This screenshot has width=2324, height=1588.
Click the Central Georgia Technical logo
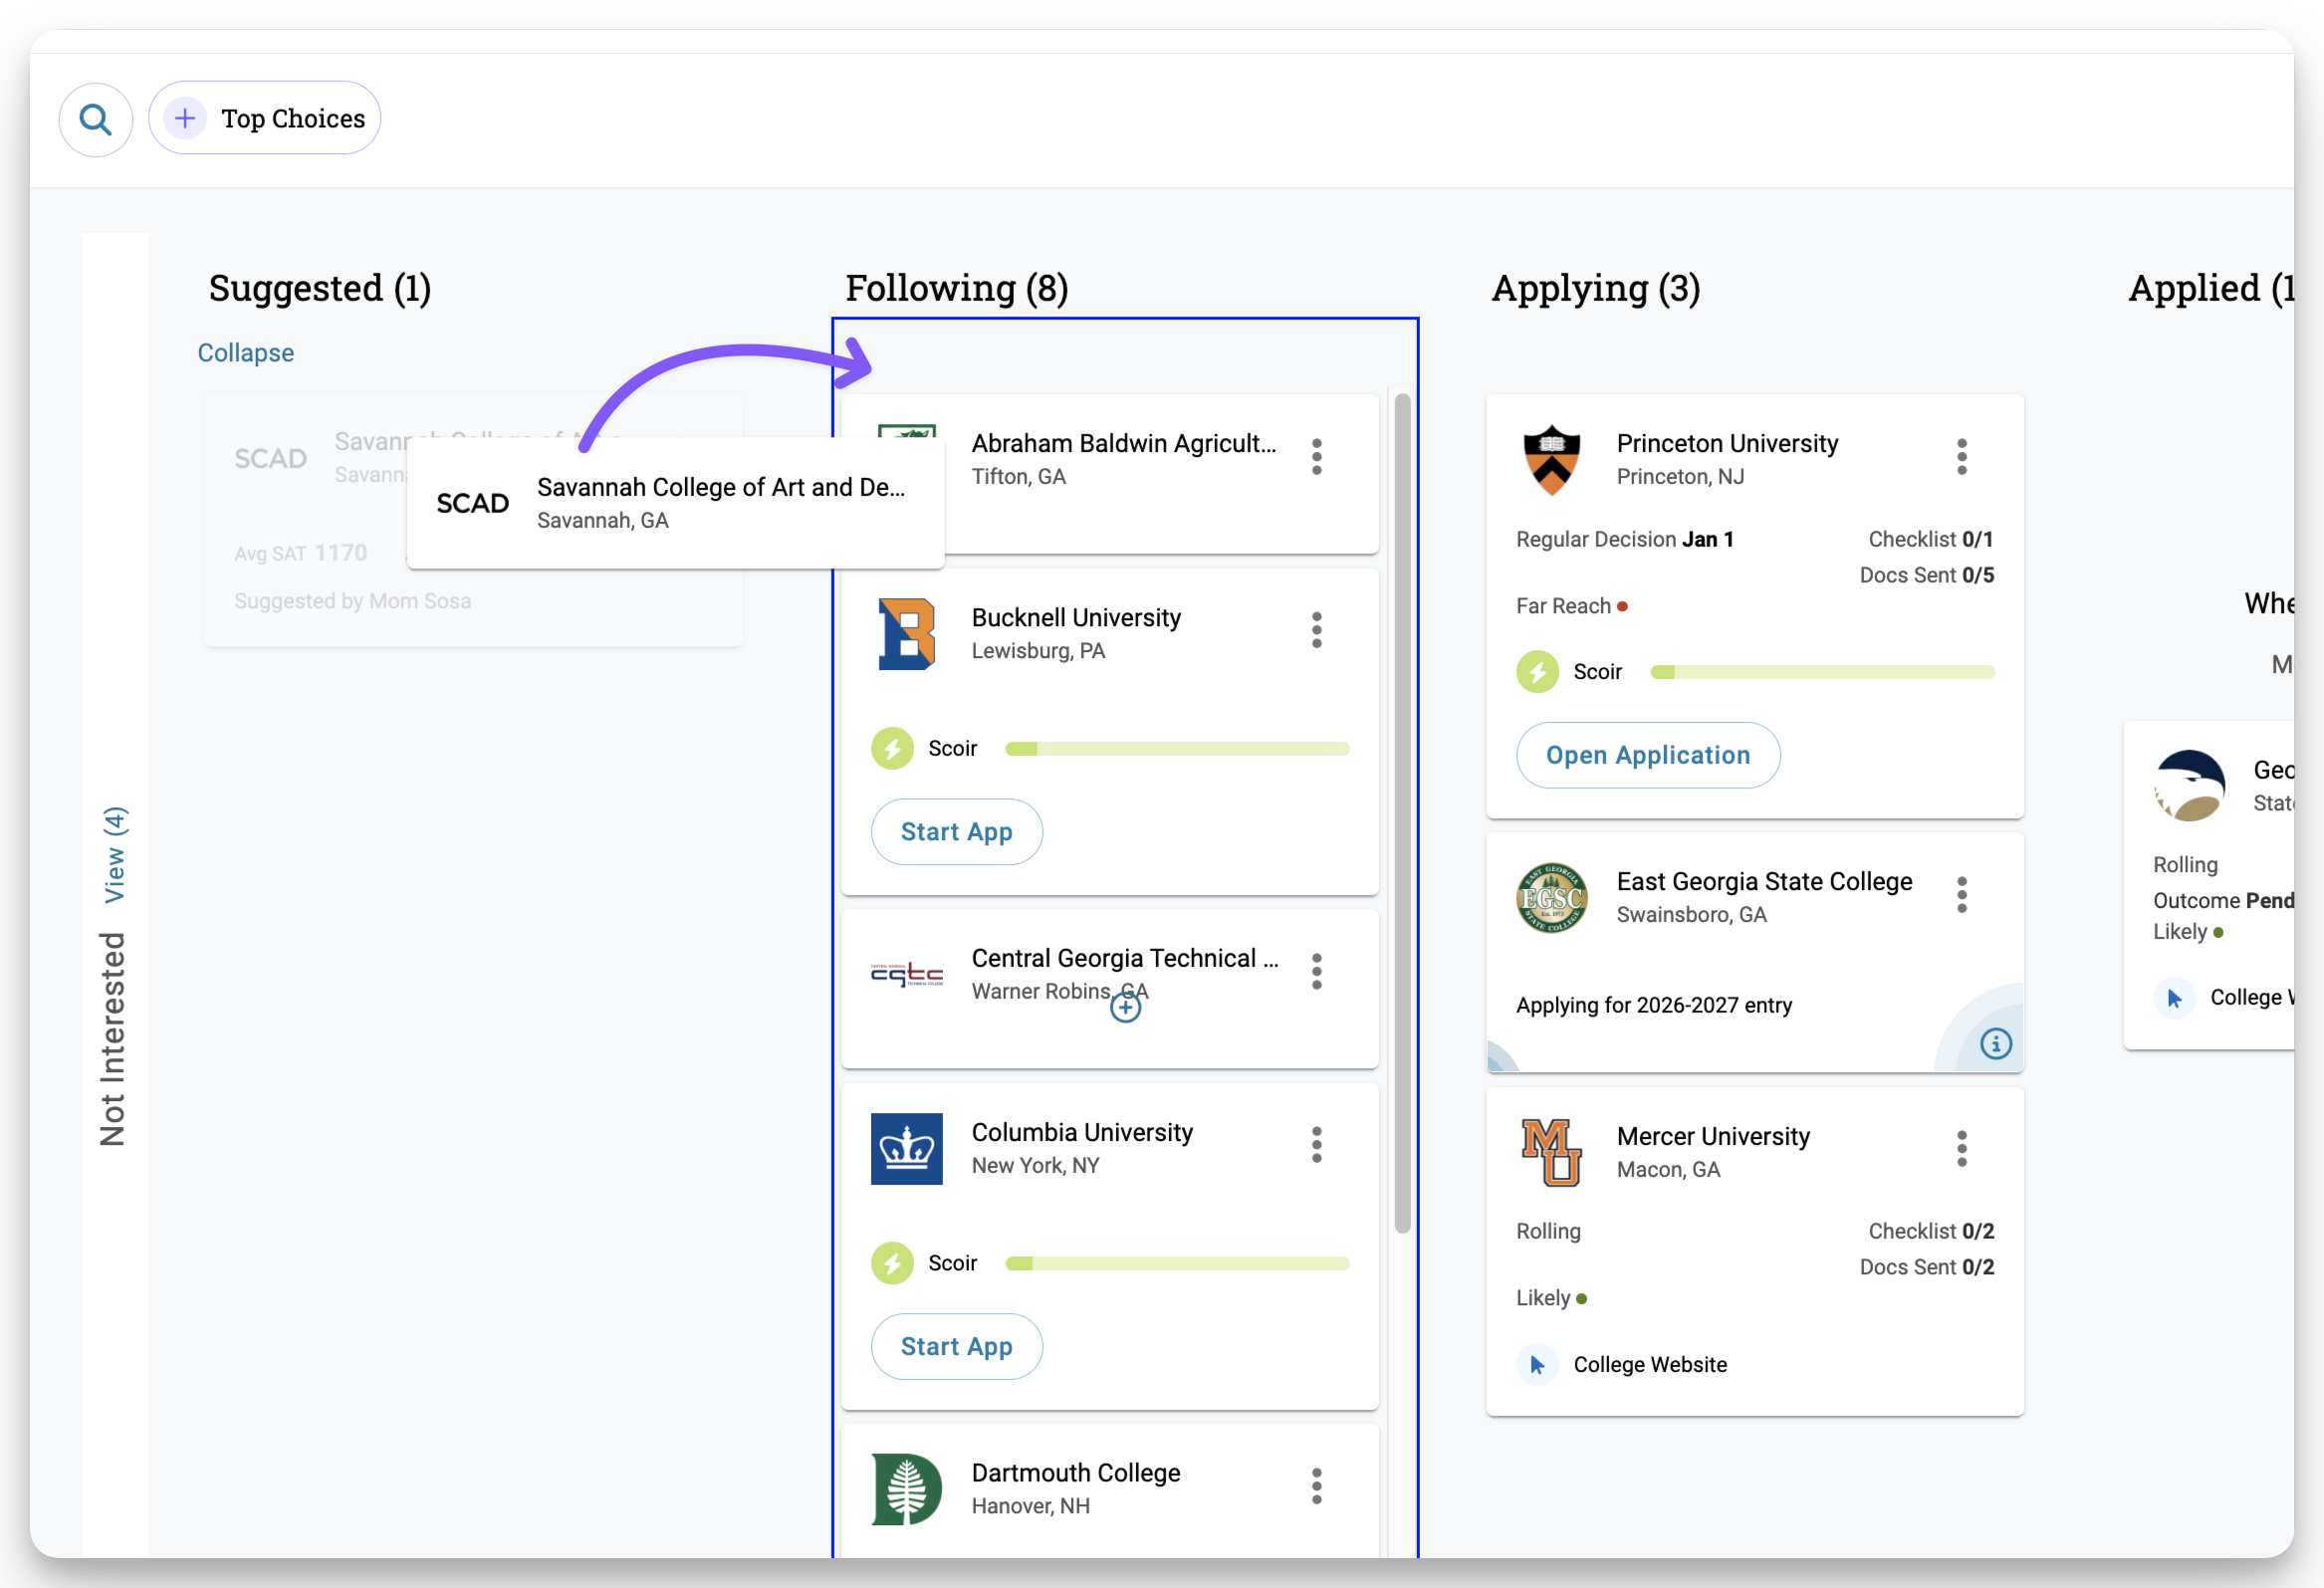[906, 975]
